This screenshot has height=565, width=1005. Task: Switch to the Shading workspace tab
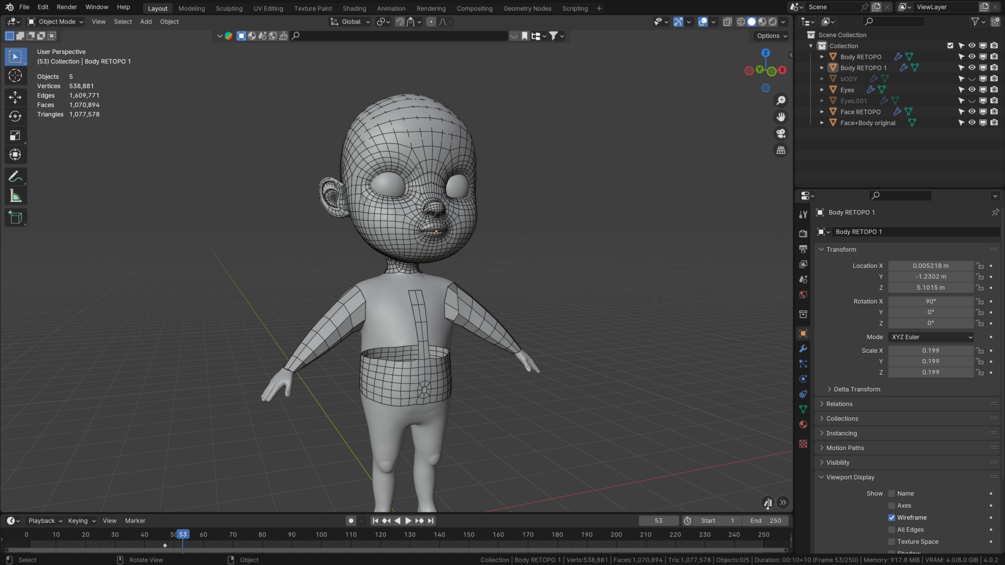coord(354,8)
